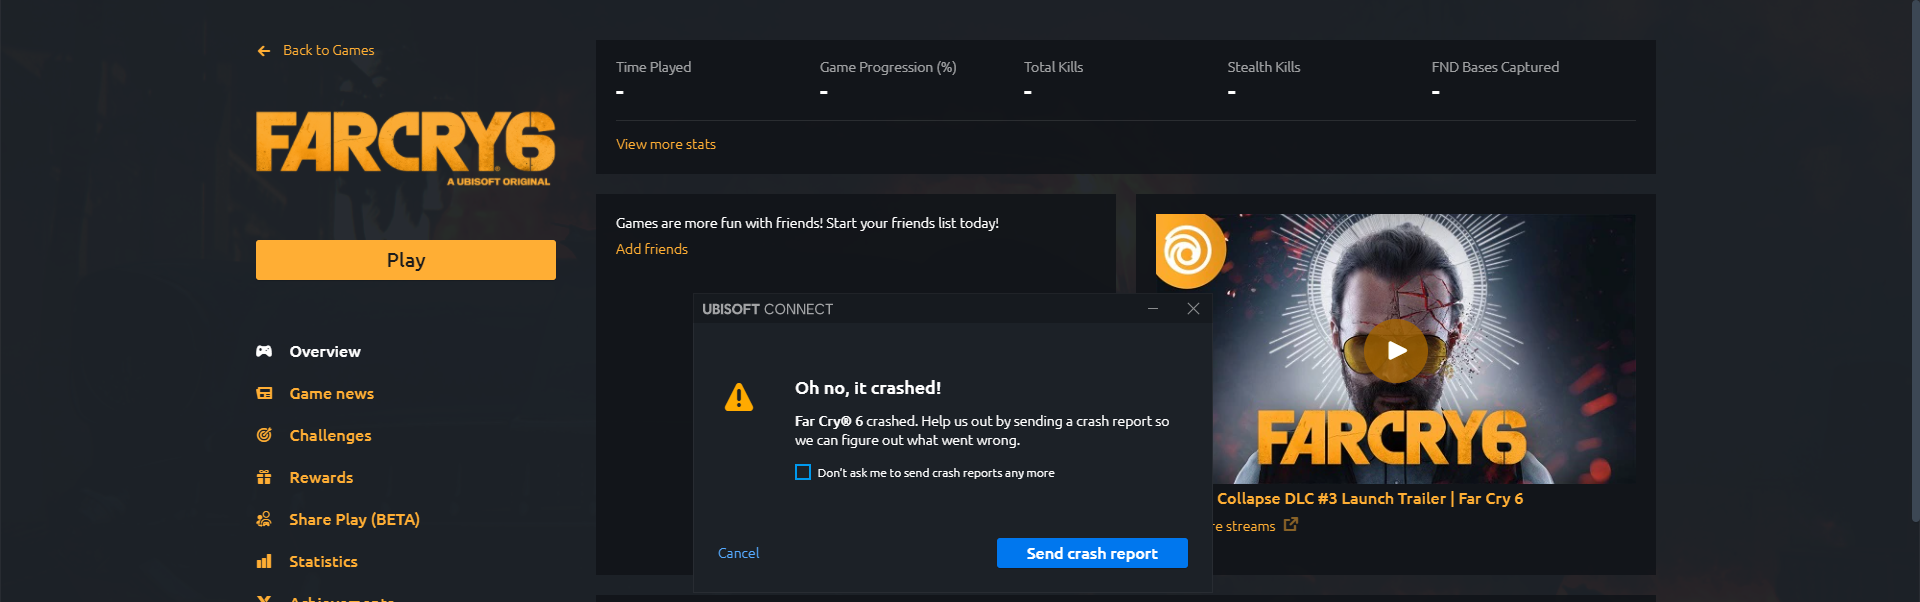
Task: Play the Collapse DLC trailer video
Action: click(x=1397, y=350)
